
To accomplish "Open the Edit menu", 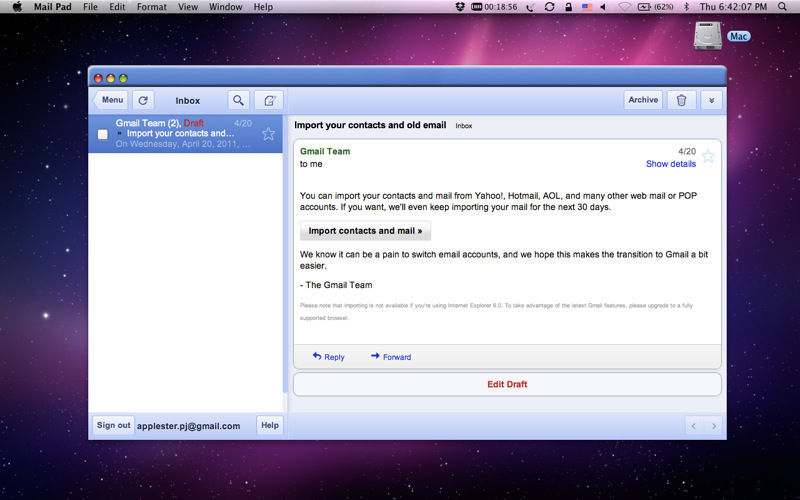I will click(x=117, y=7).
